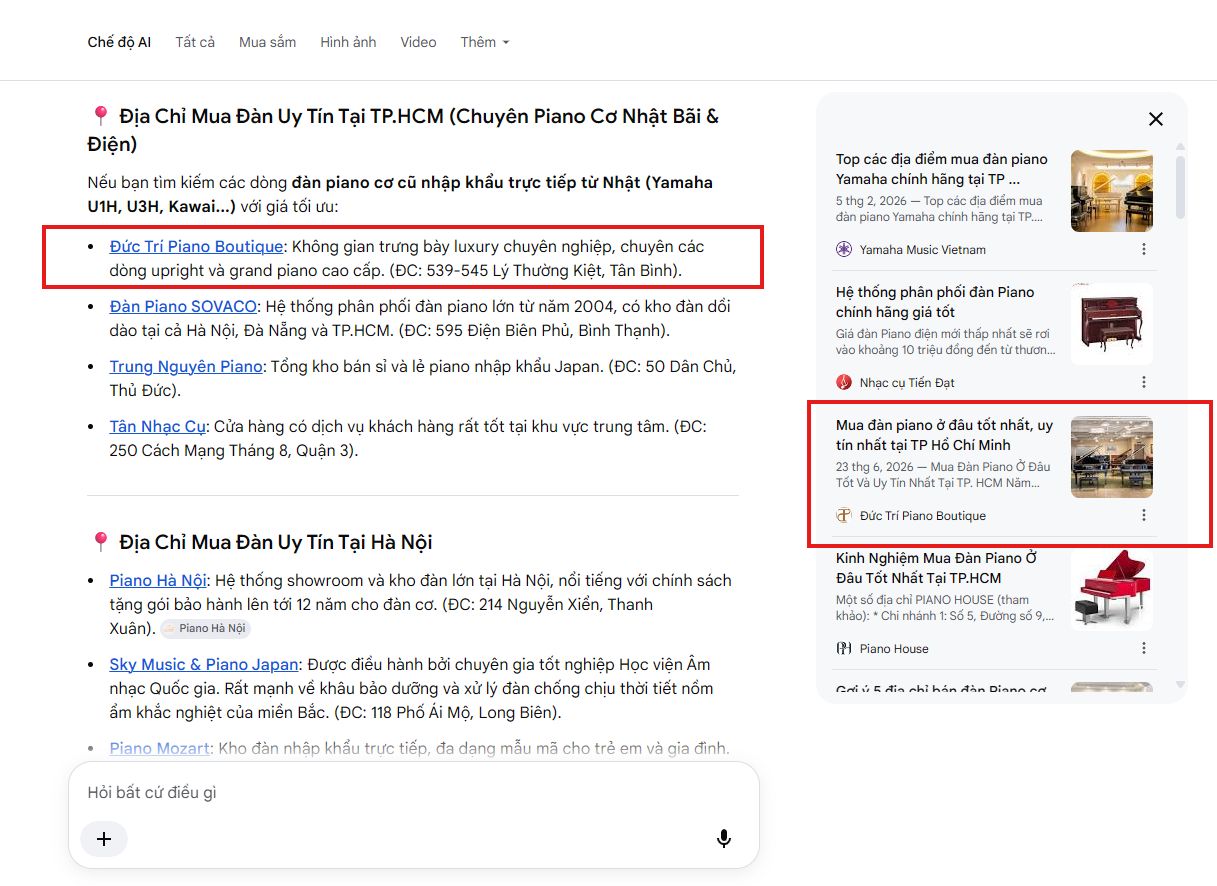Open the three-dot menu for the Nhạc cụ Tiến Đạt source
Screen dimensions: 1217x886
click(1144, 382)
